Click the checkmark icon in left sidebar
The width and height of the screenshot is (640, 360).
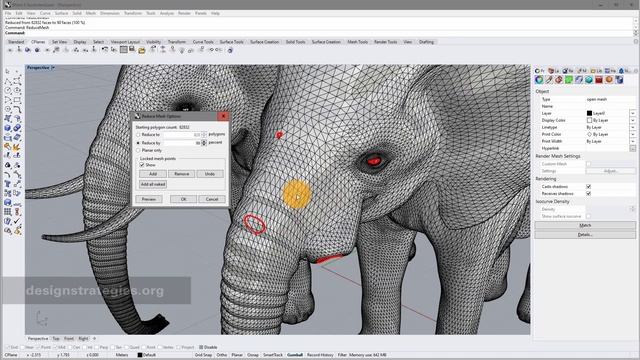pos(17,221)
